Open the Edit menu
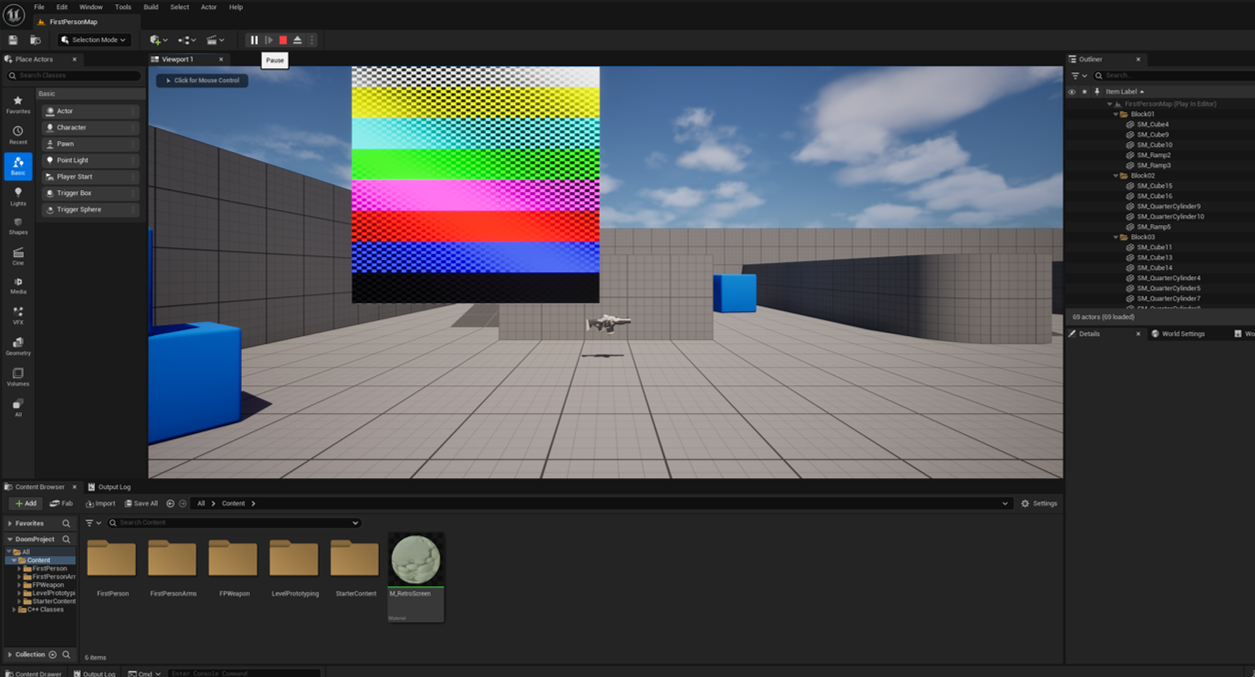 [x=62, y=7]
